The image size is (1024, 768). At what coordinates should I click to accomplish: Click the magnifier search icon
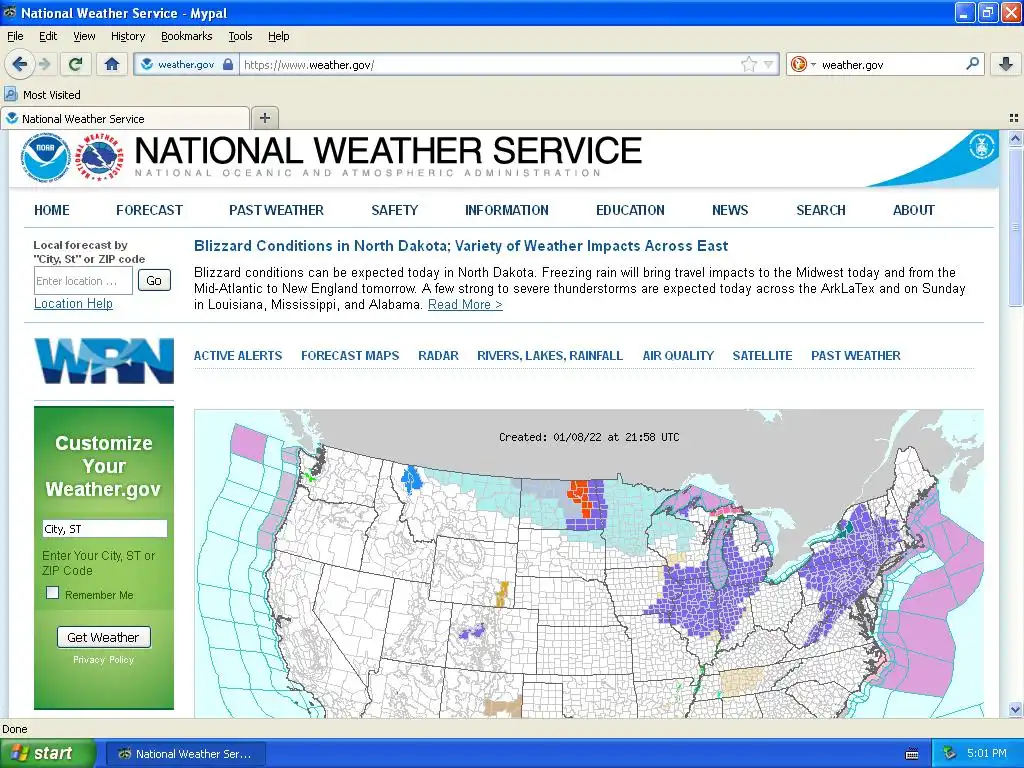point(972,64)
